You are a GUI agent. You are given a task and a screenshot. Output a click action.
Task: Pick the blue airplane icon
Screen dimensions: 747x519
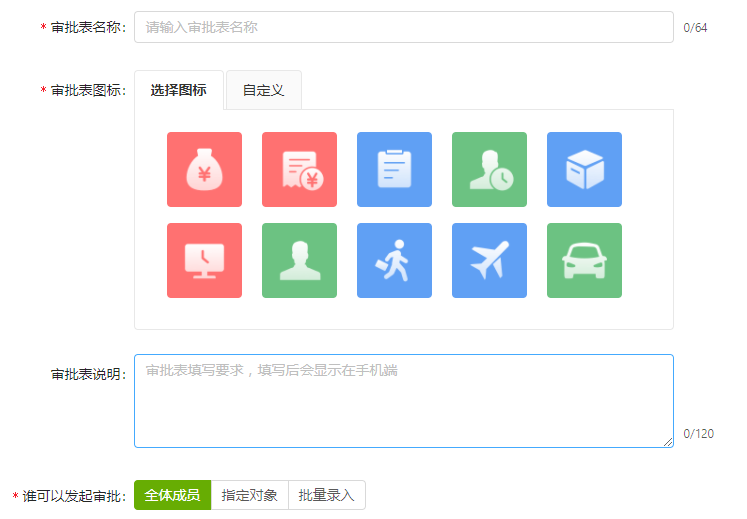point(489,261)
